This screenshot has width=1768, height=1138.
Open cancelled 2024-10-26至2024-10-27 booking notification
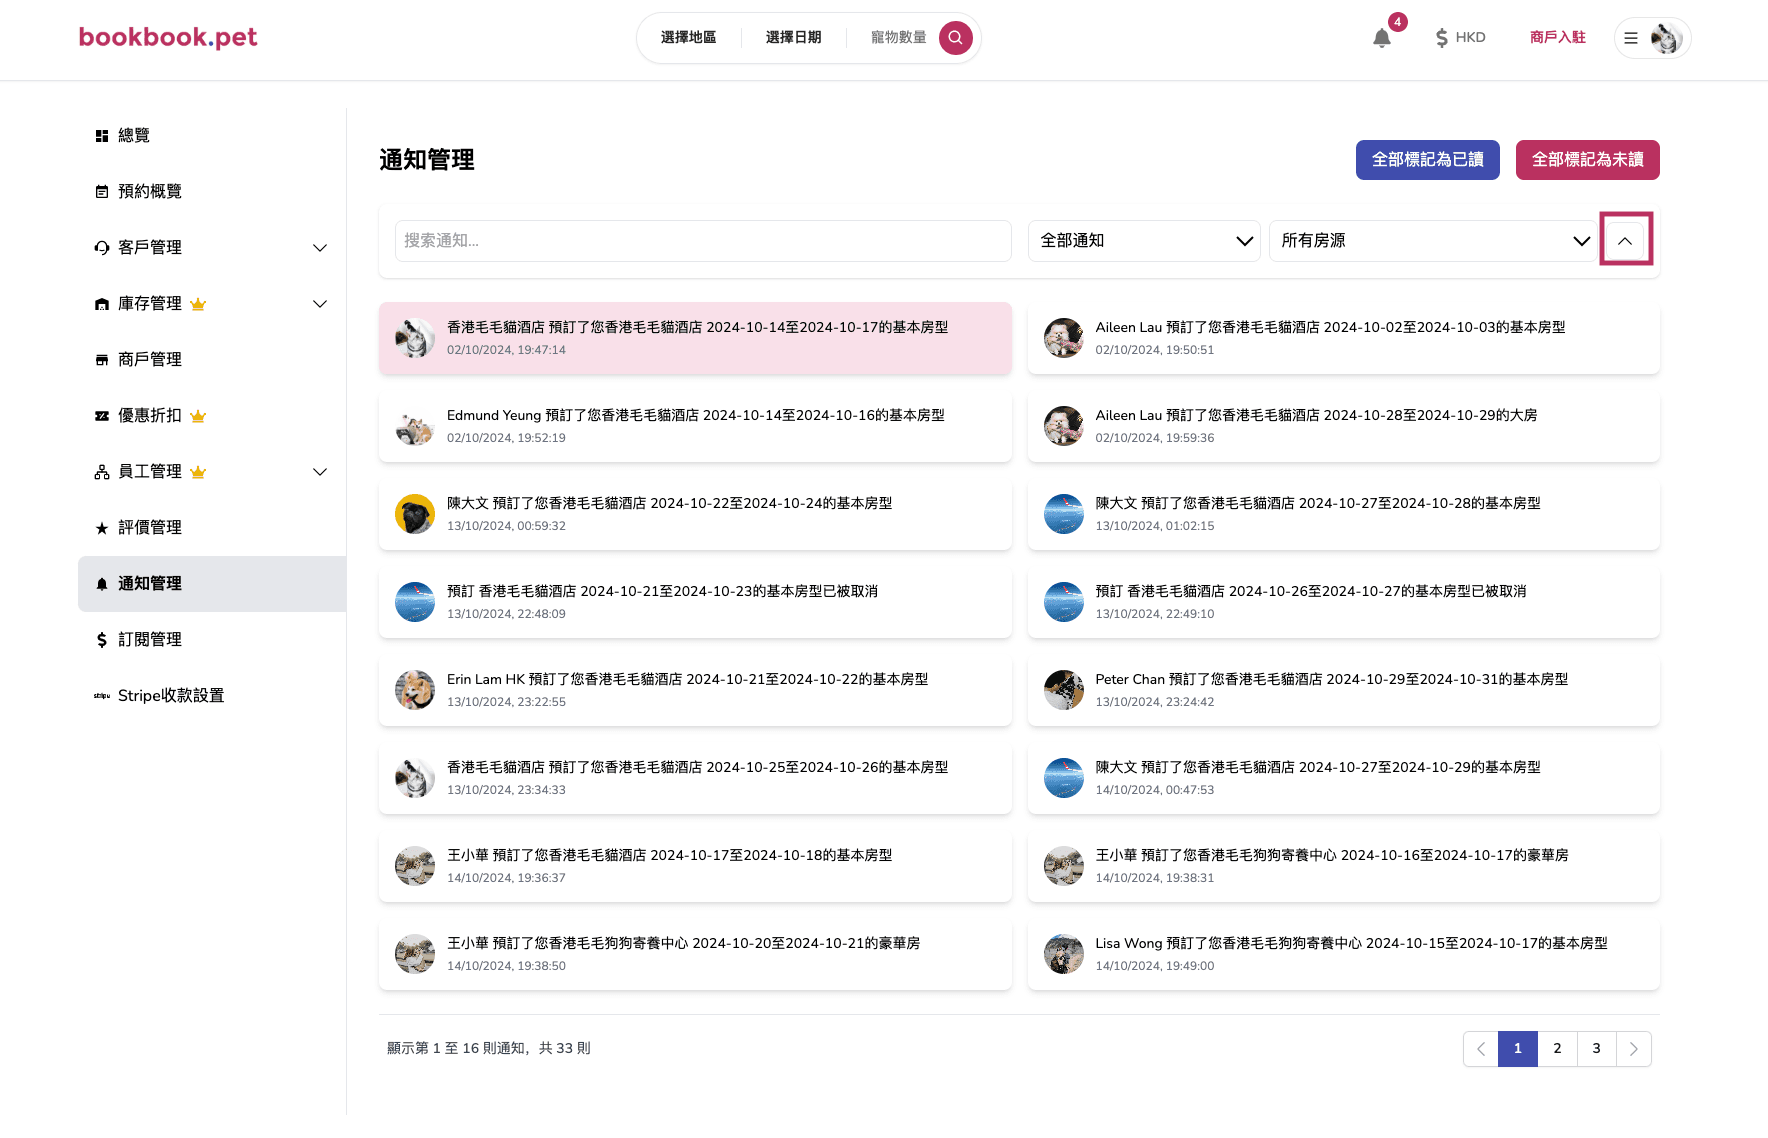tap(1344, 602)
